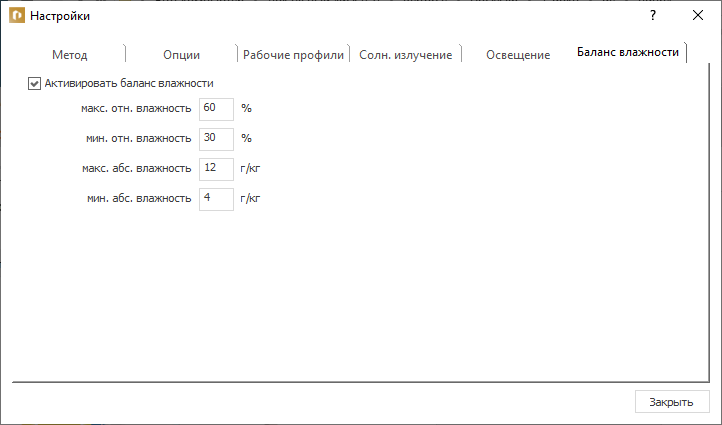Click the макс. абс. влажность label
Image resolution: width=722 pixels, height=425 pixels.
point(136,169)
